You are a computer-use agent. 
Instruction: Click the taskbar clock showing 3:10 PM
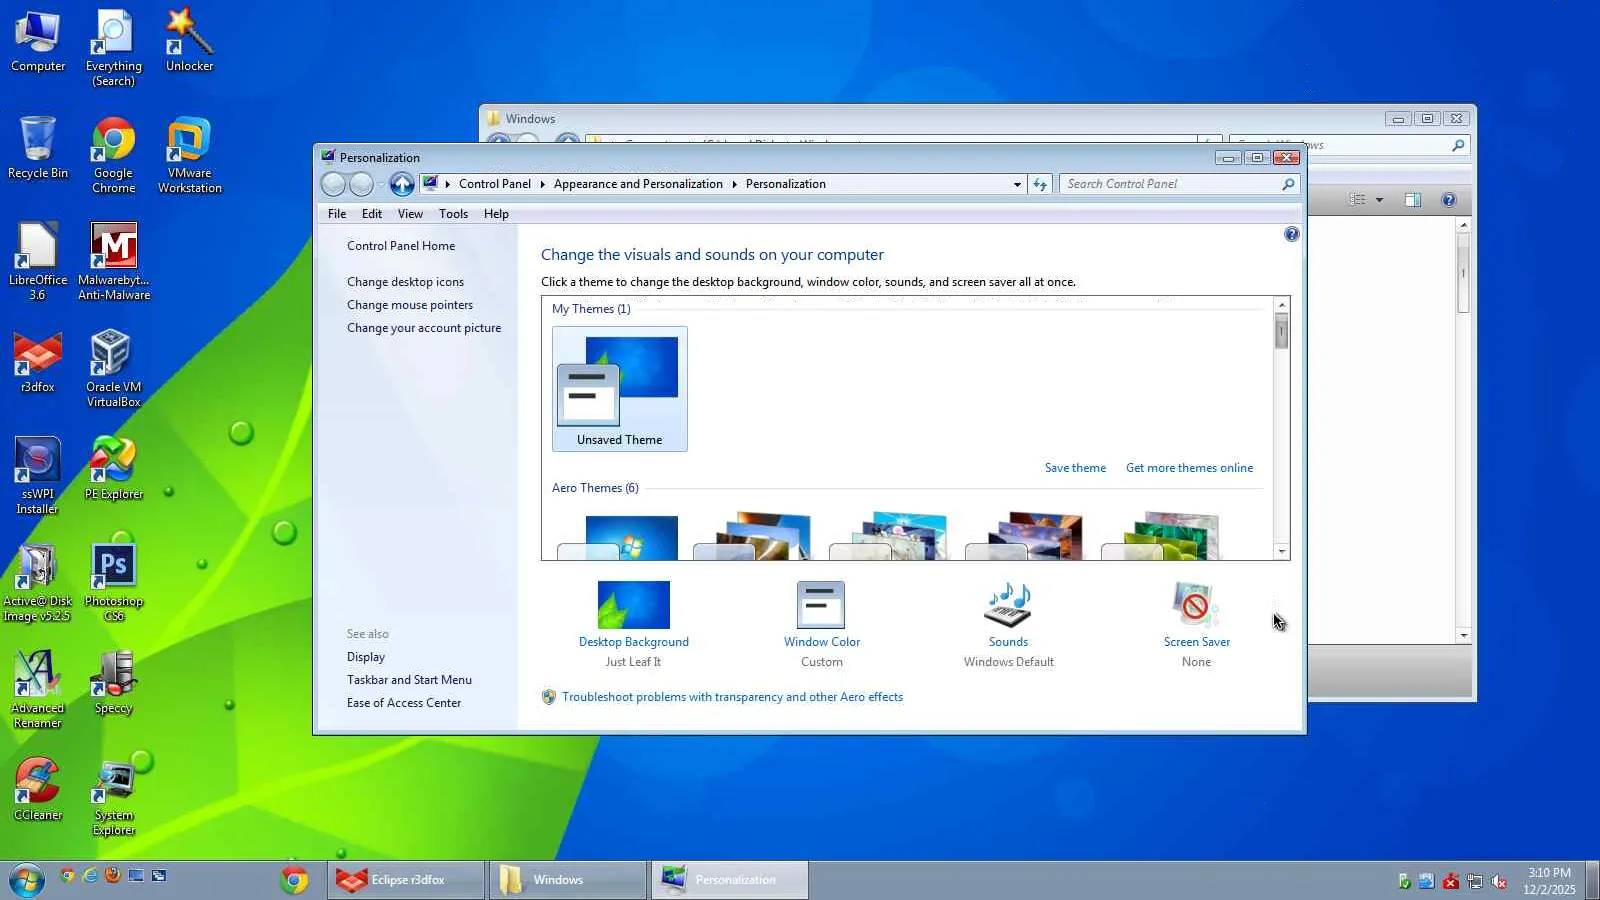pyautogui.click(x=1549, y=881)
